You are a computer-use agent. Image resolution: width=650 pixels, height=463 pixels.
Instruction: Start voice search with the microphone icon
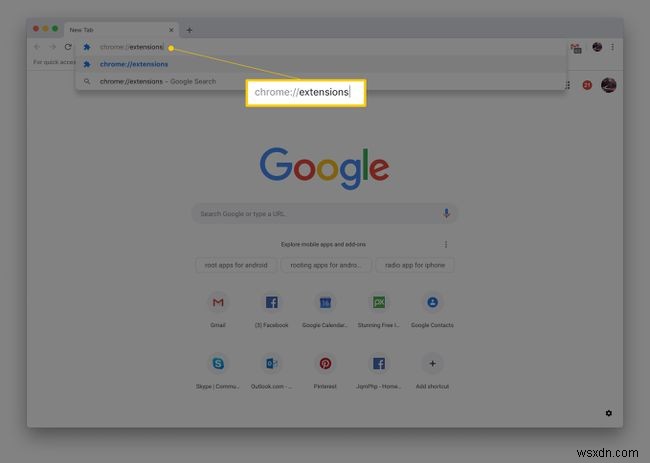tap(446, 213)
